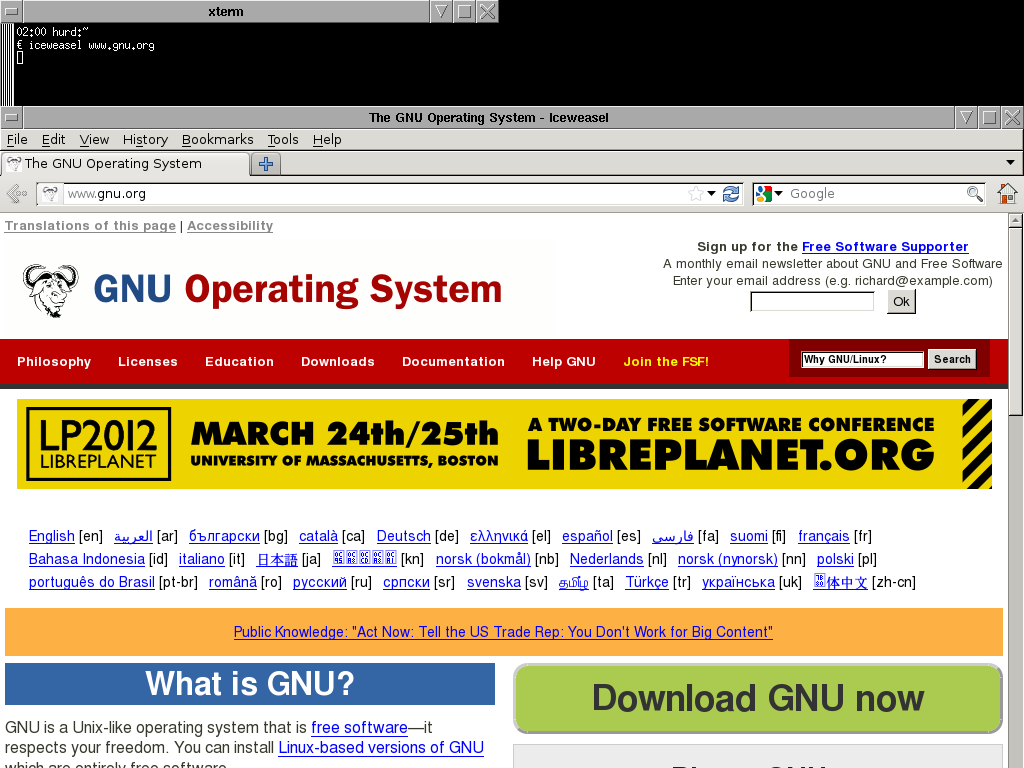Click the page's vertical scrollbar thumb
This screenshot has height=768, width=1024.
coord(1016,320)
